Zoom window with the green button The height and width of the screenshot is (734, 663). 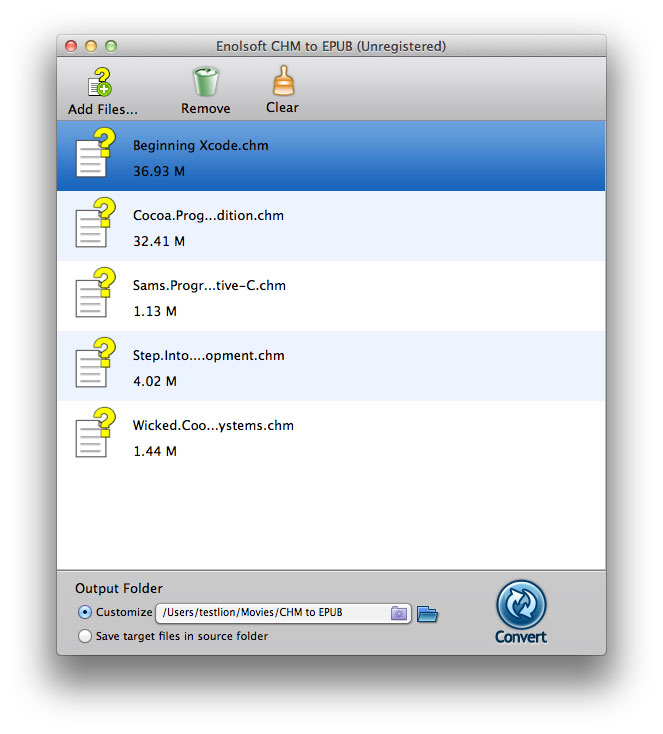click(x=111, y=46)
